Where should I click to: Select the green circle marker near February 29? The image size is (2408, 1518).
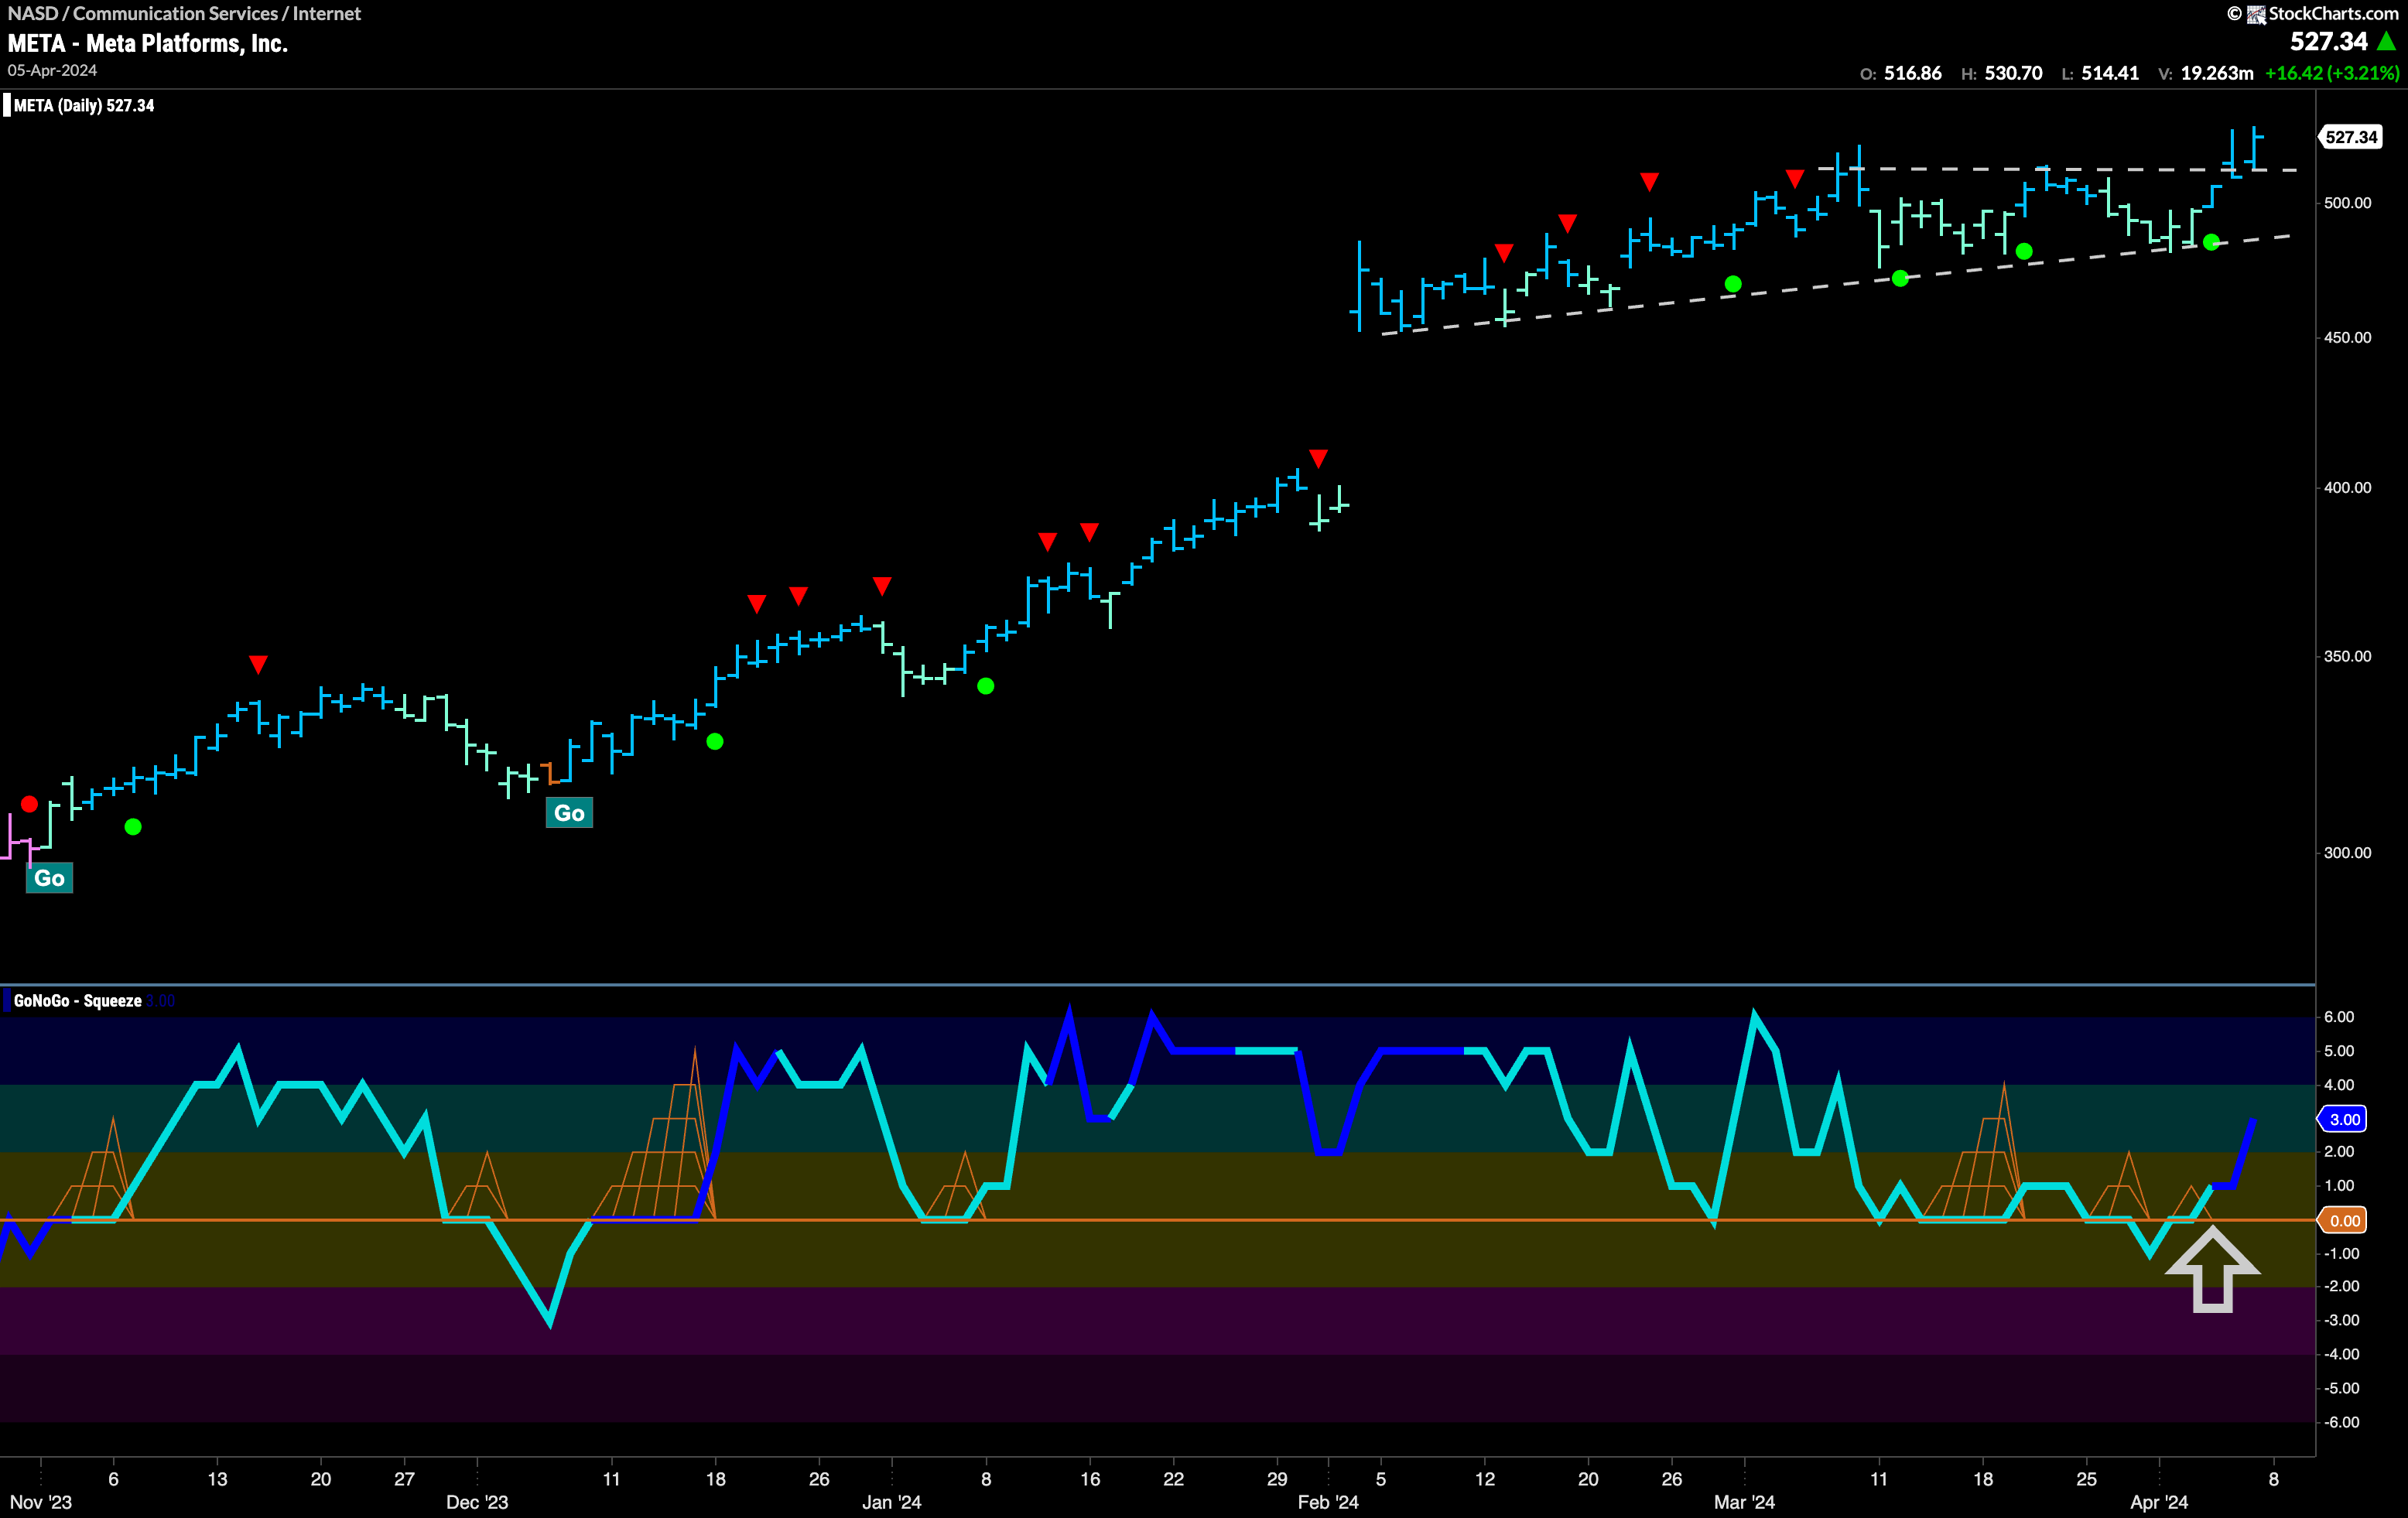[x=1733, y=285]
